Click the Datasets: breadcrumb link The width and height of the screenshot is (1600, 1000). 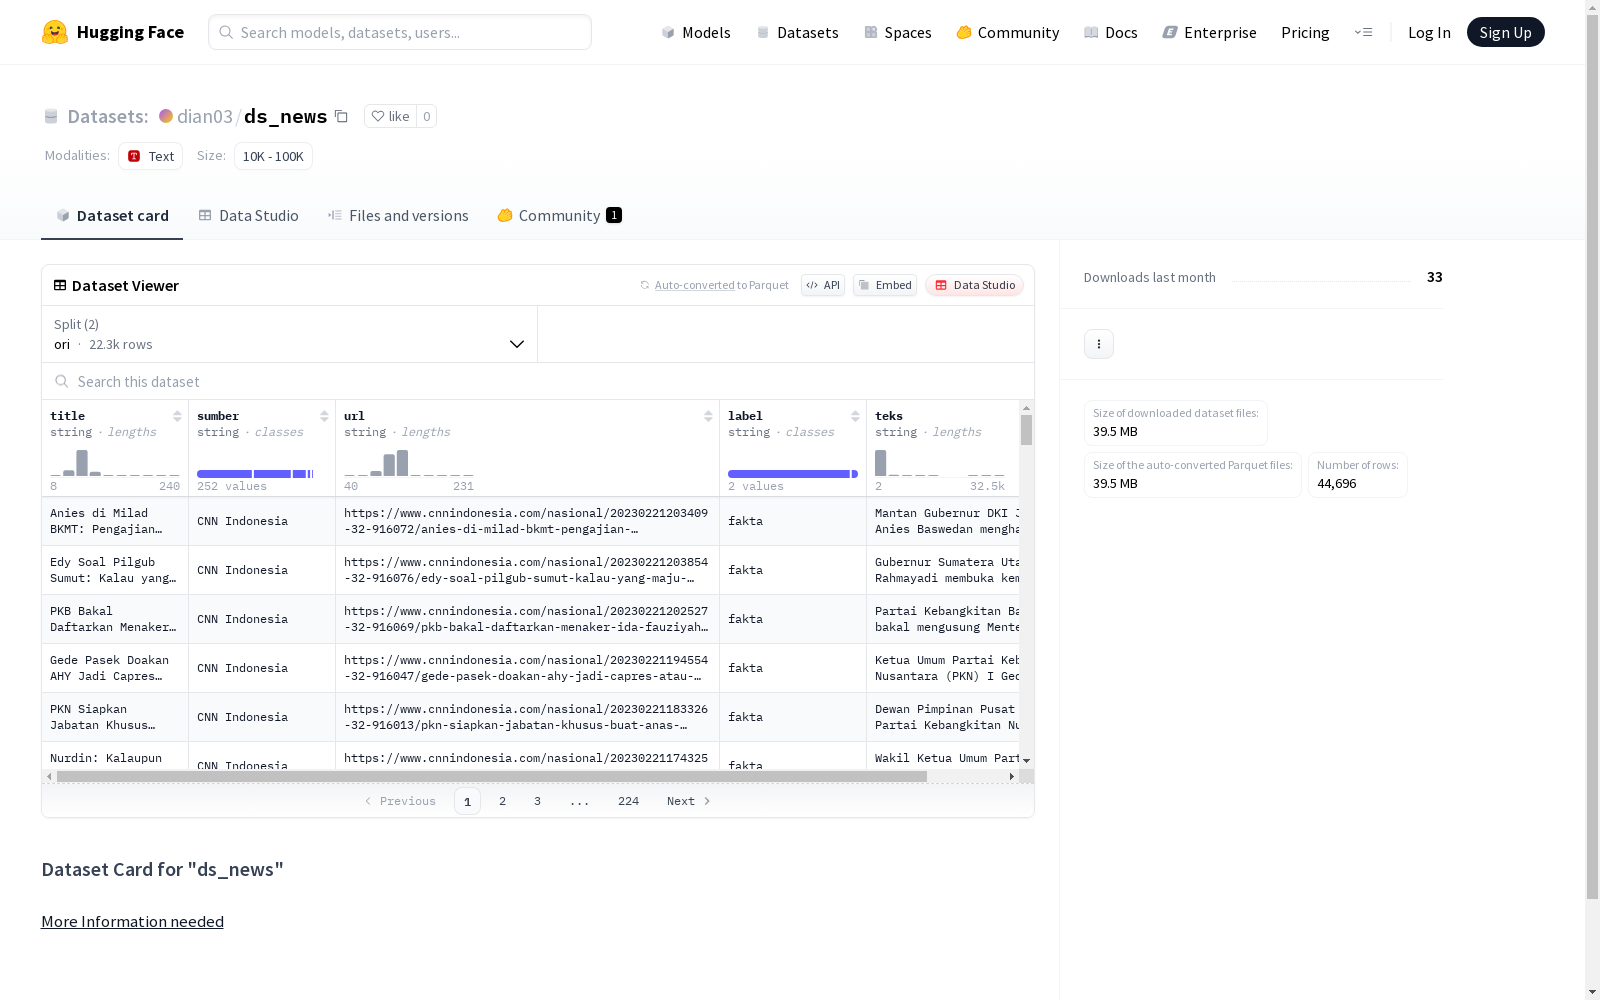click(x=108, y=116)
